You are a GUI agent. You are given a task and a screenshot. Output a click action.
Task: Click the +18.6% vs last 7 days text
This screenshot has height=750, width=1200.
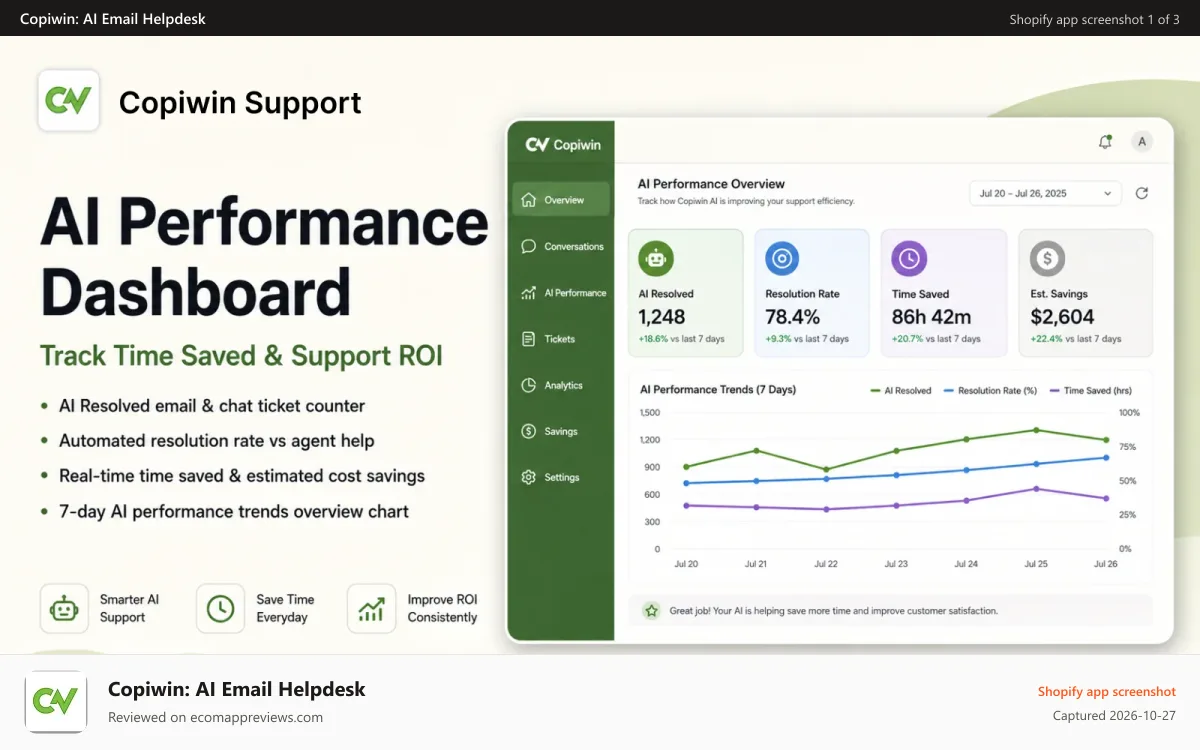click(x=683, y=339)
